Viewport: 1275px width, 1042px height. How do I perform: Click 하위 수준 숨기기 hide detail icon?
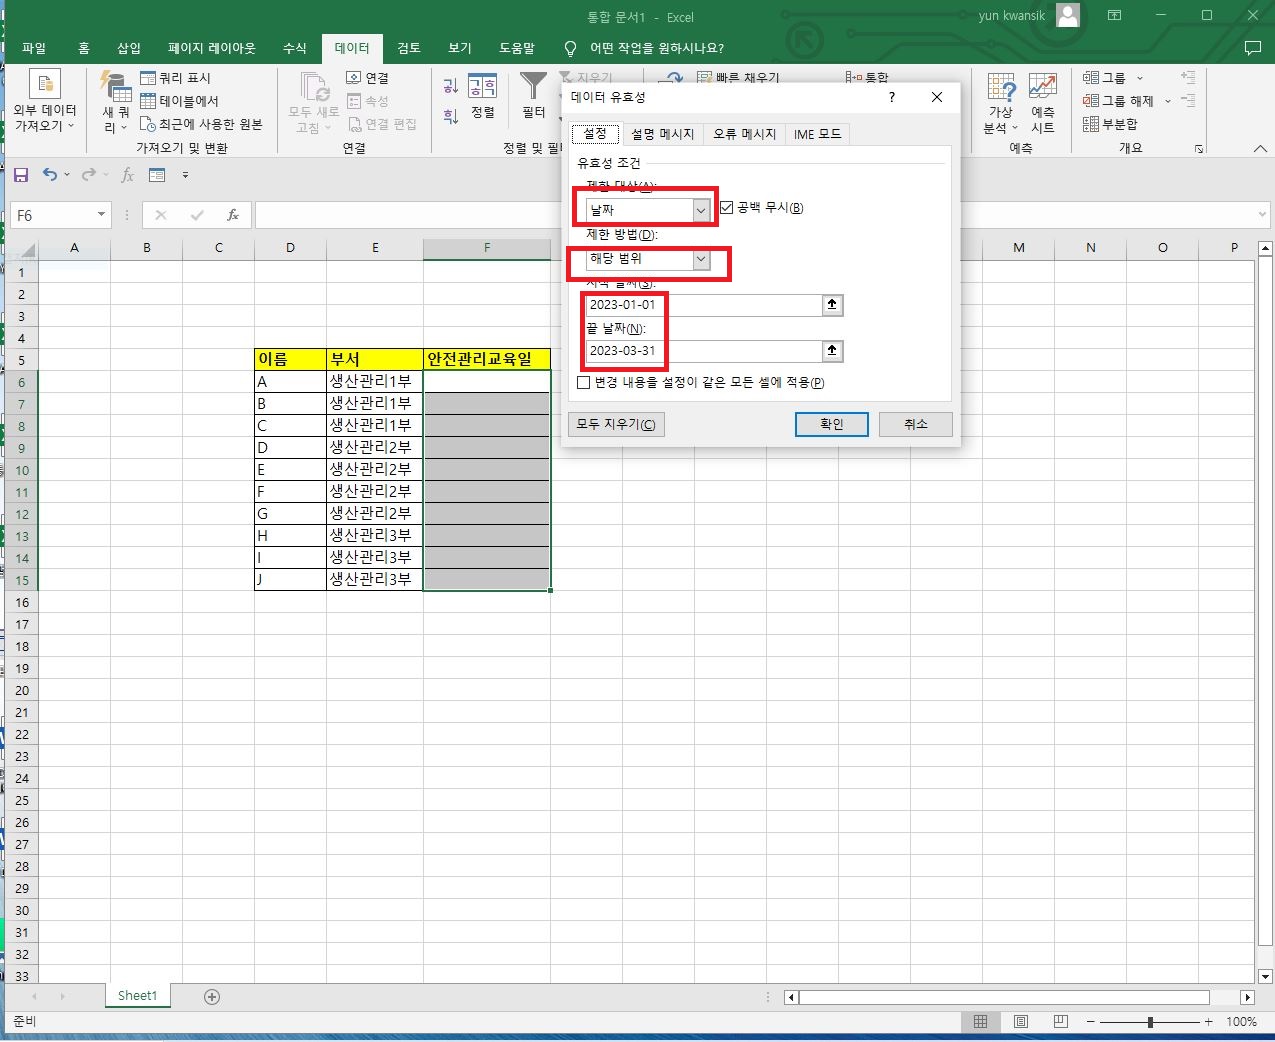[1188, 100]
